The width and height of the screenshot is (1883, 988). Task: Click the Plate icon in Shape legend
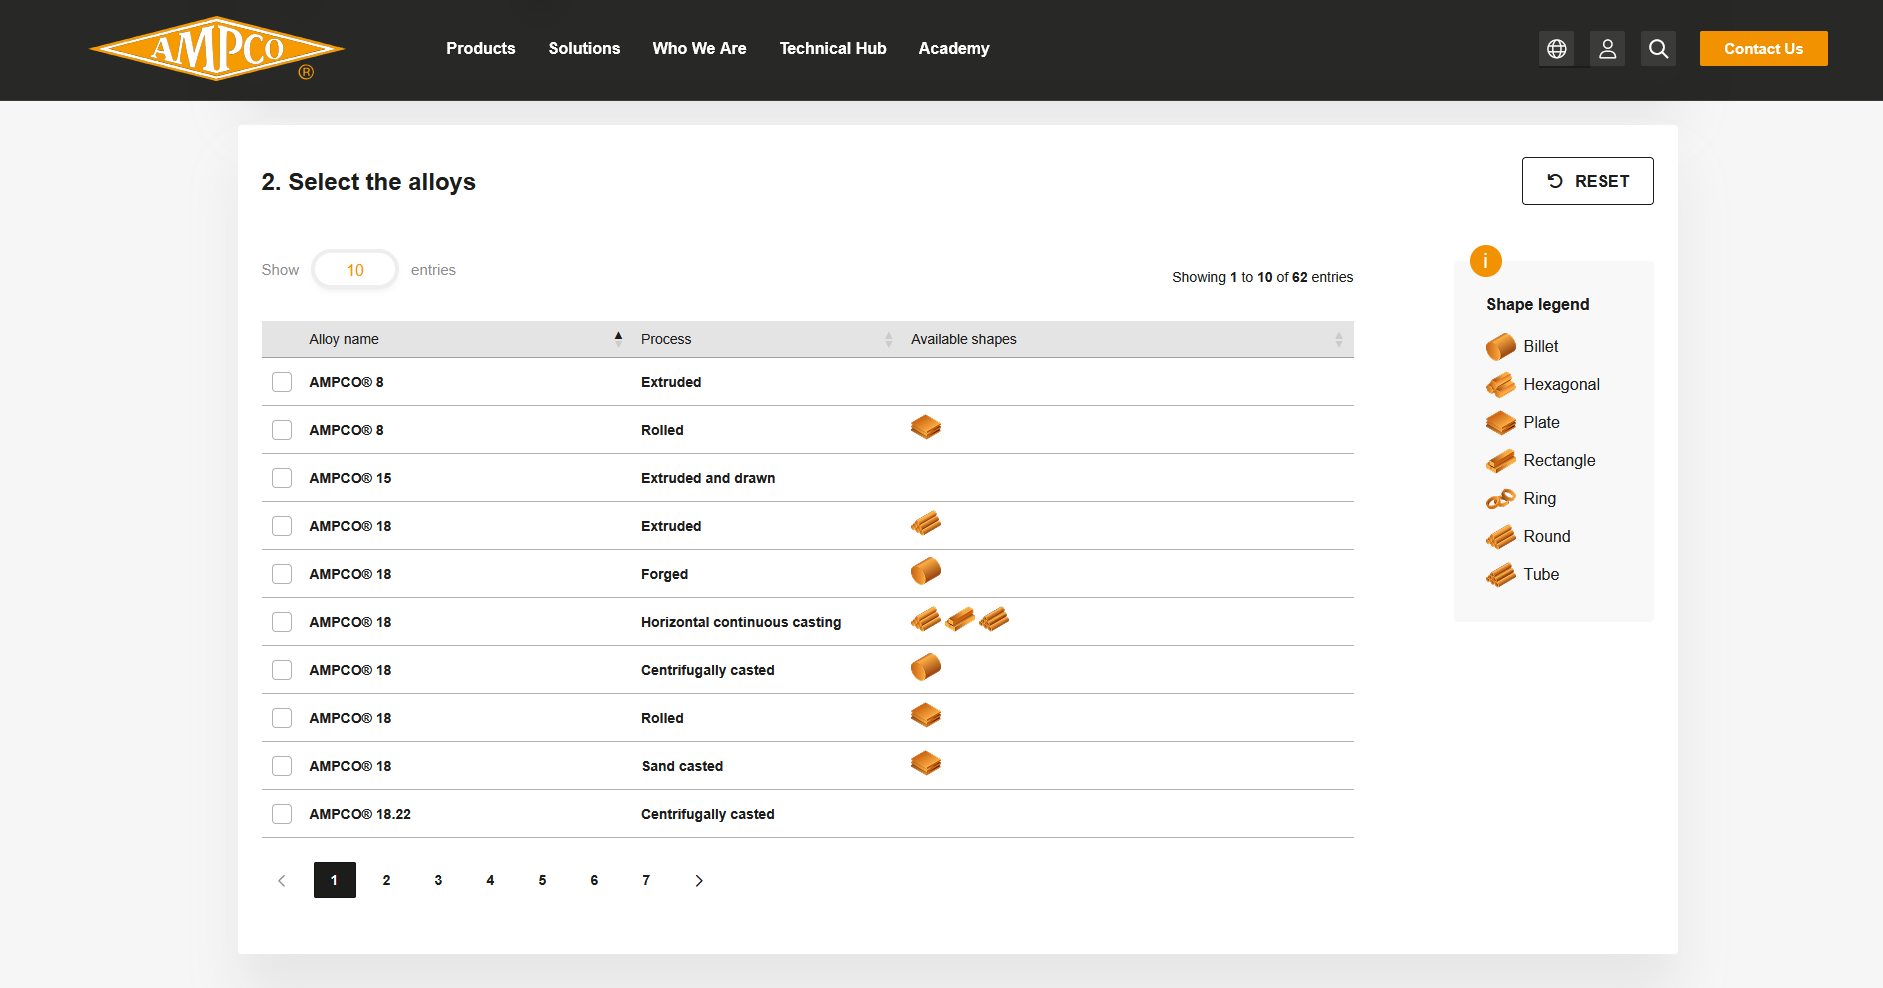pyautogui.click(x=1500, y=423)
